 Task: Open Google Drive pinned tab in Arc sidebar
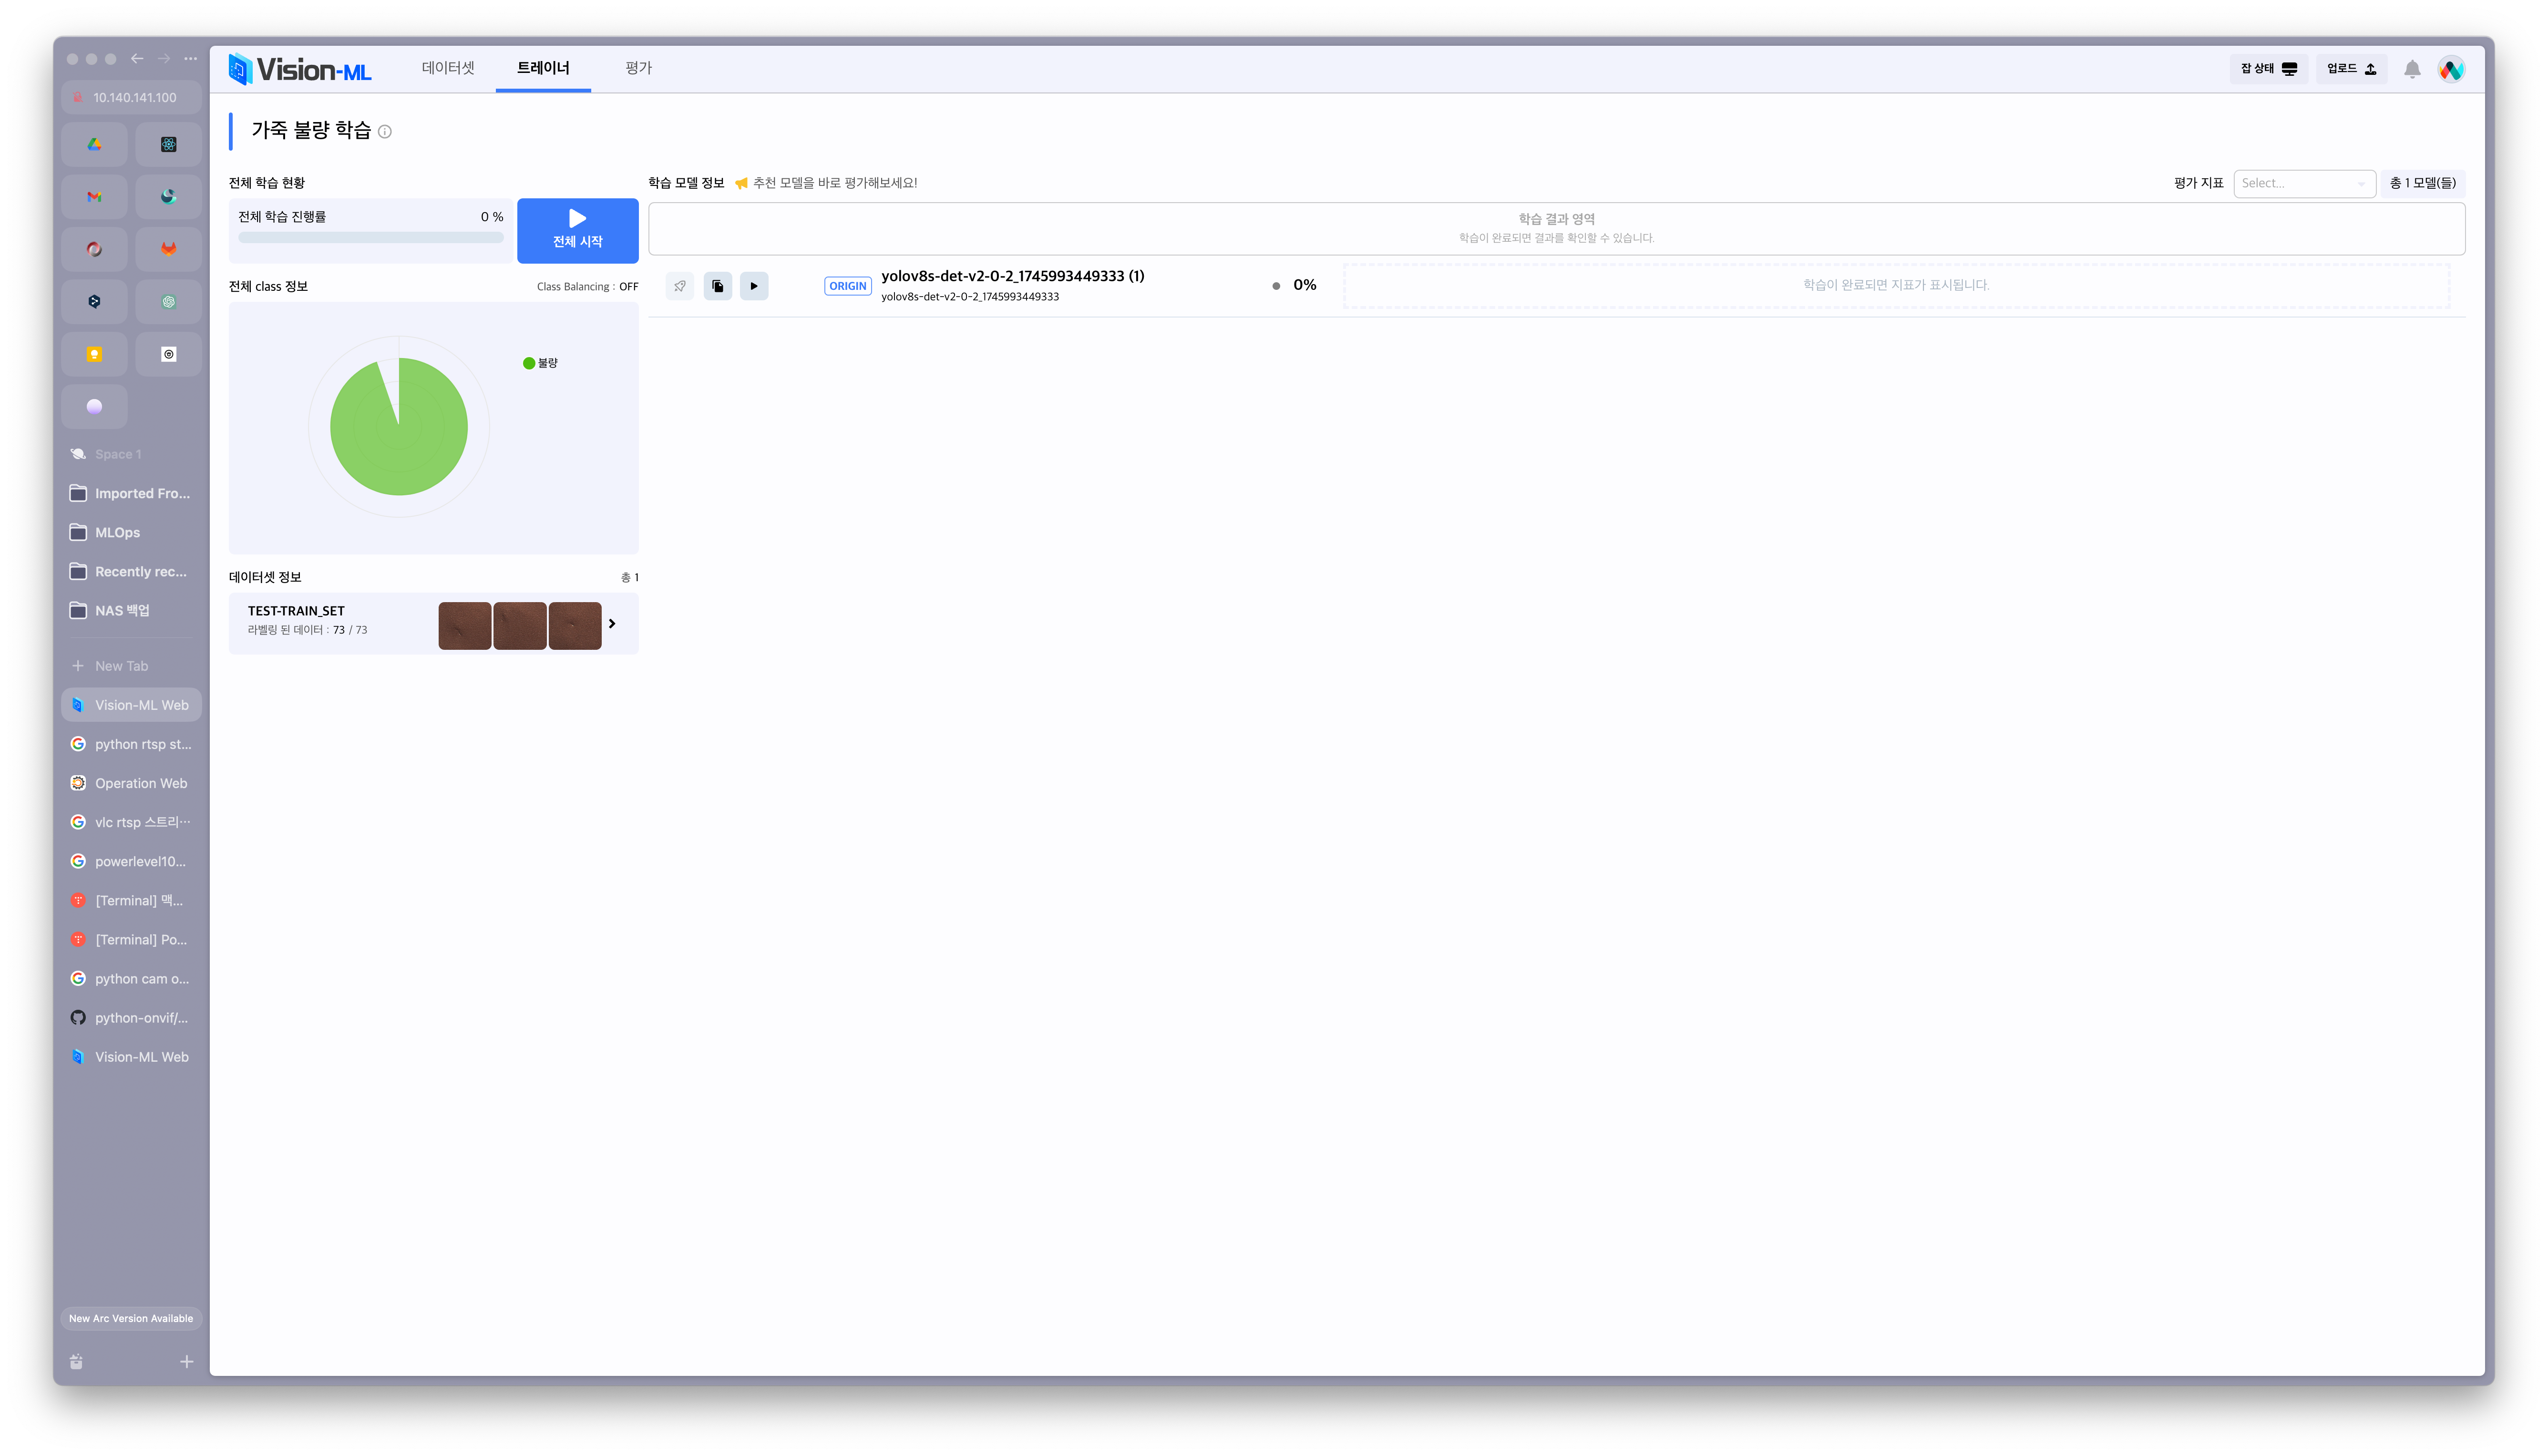(94, 144)
